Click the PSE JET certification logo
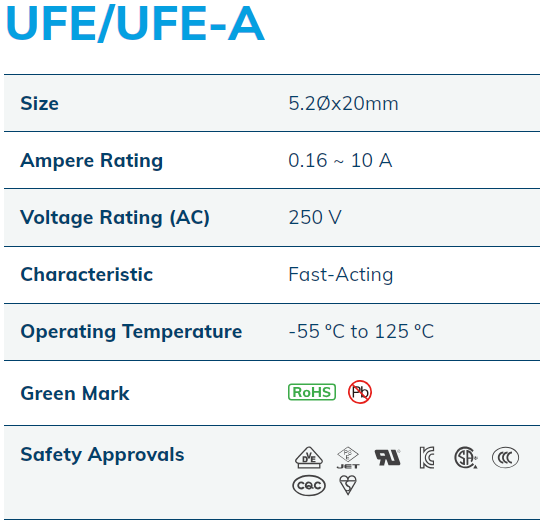The width and height of the screenshot is (544, 526). pyautogui.click(x=348, y=458)
